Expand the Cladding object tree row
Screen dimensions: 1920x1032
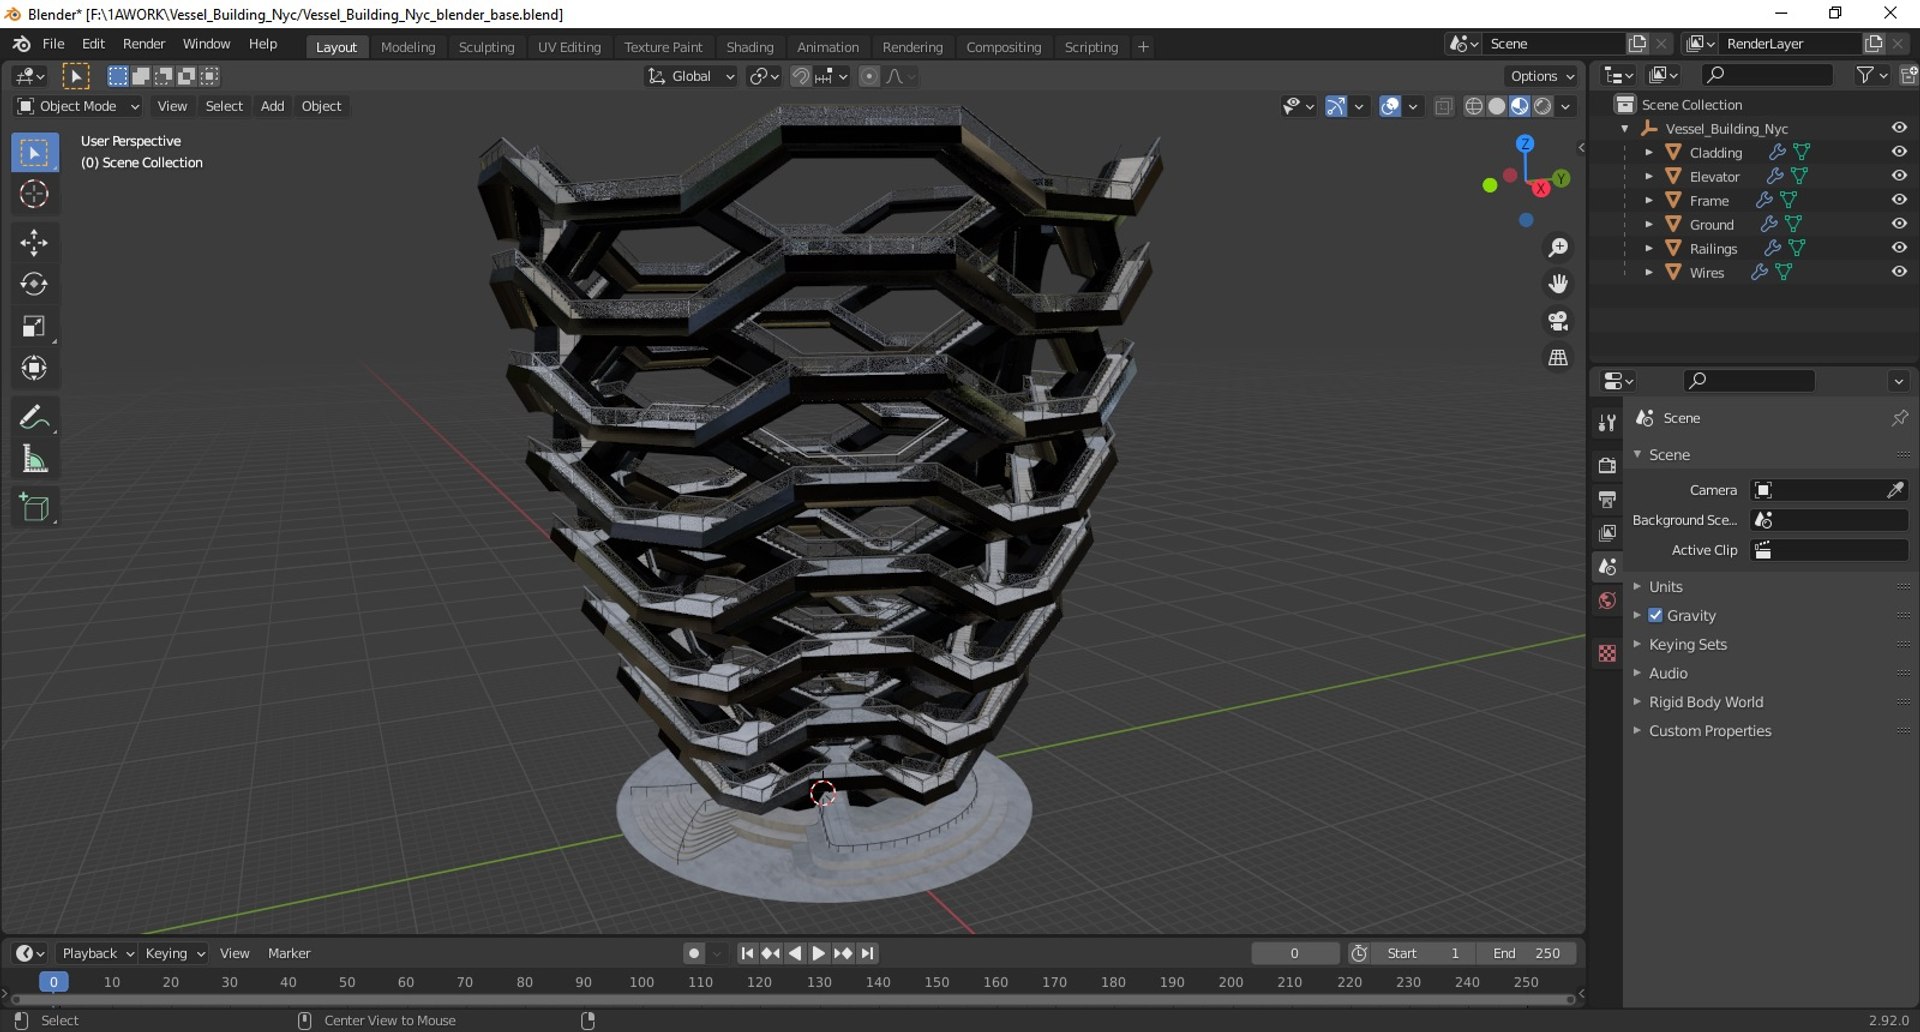[1648, 152]
